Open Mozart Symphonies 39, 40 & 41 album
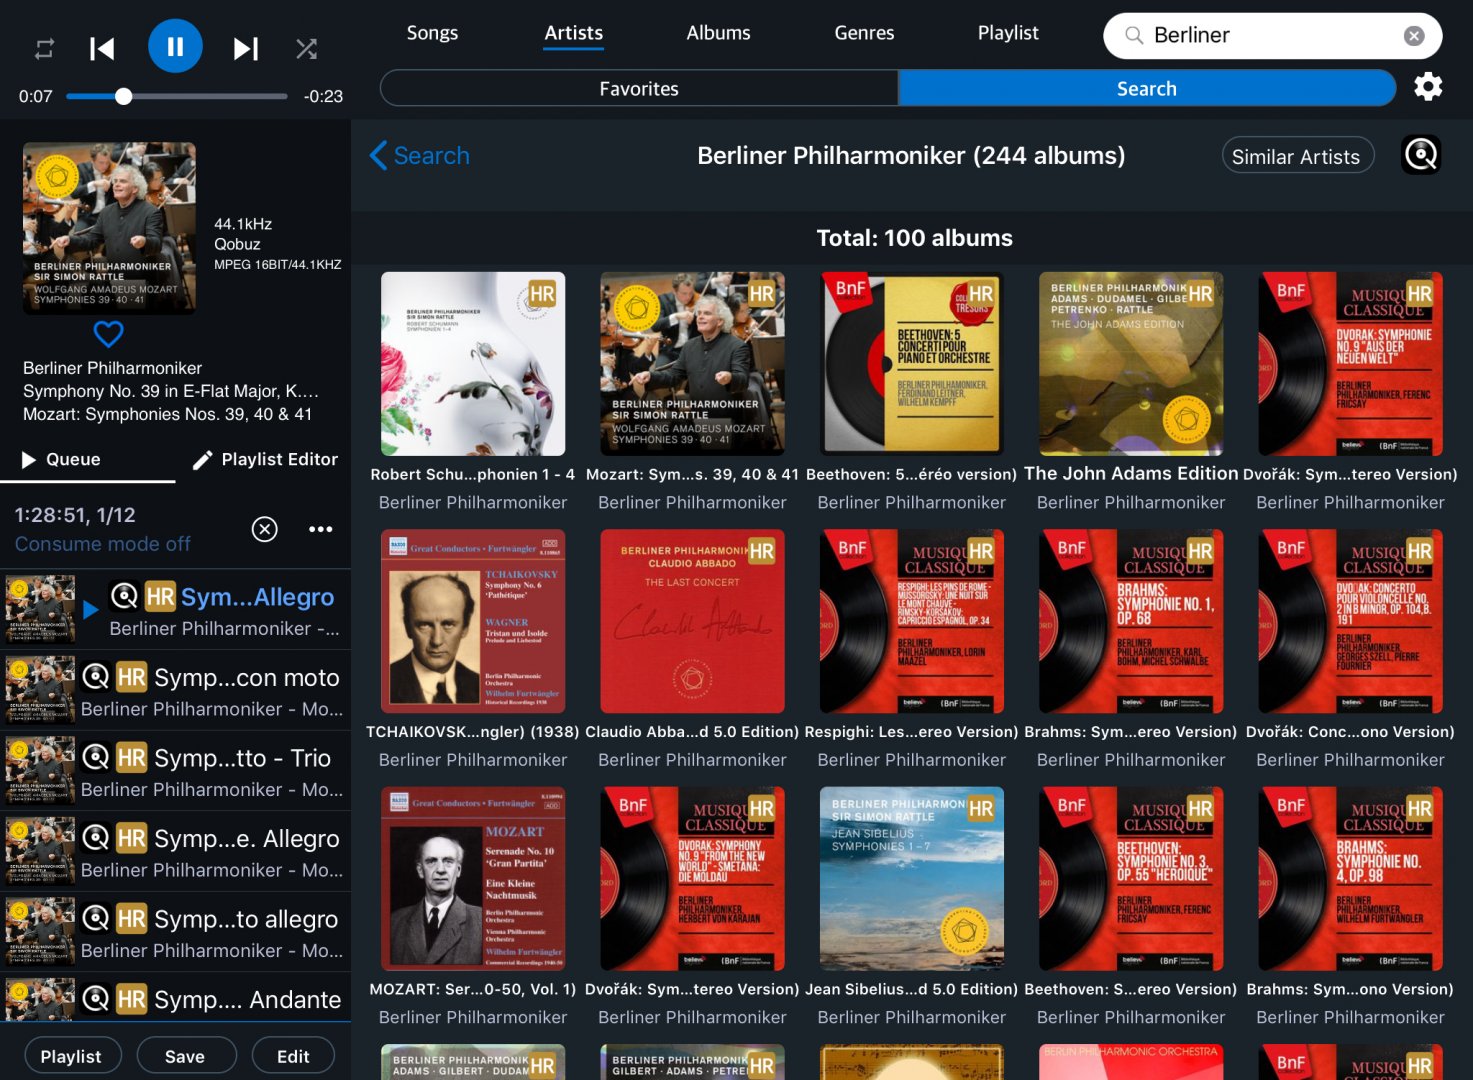The width and height of the screenshot is (1473, 1080). [x=692, y=364]
